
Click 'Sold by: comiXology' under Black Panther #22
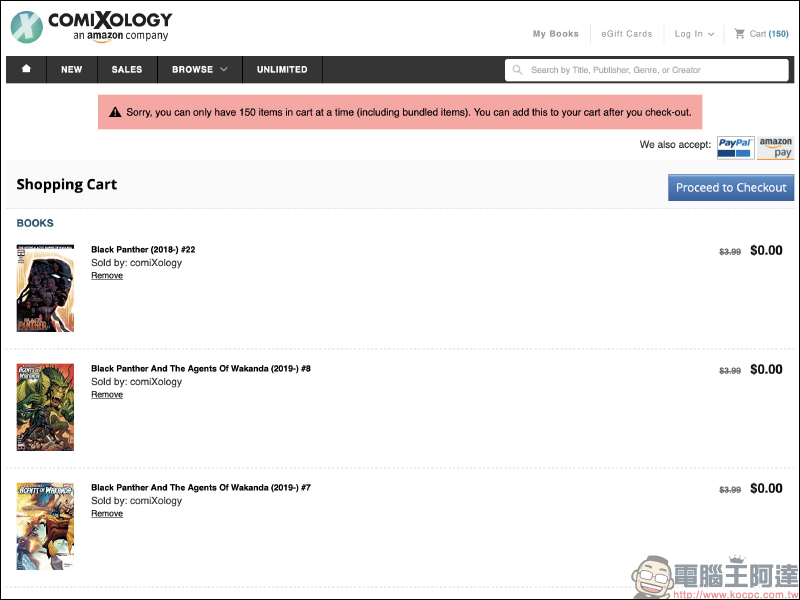point(136,263)
